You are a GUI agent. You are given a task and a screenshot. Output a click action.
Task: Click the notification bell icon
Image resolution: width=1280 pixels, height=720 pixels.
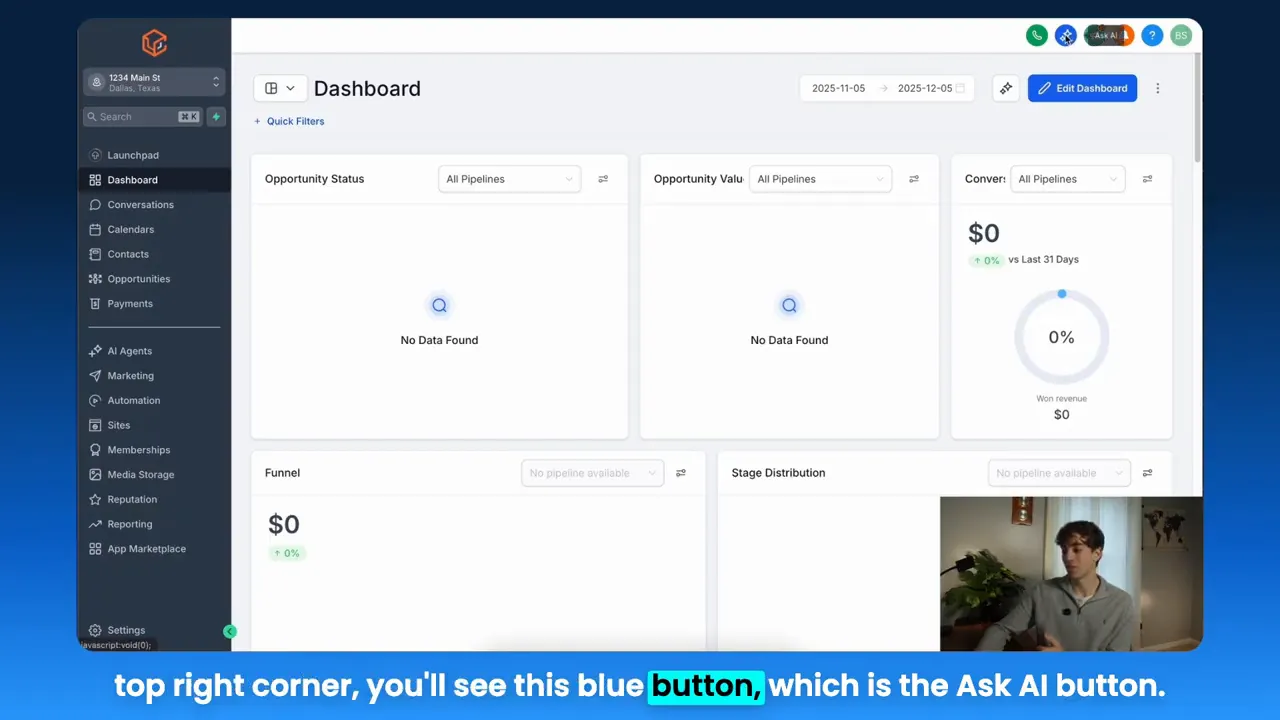[1120, 35]
